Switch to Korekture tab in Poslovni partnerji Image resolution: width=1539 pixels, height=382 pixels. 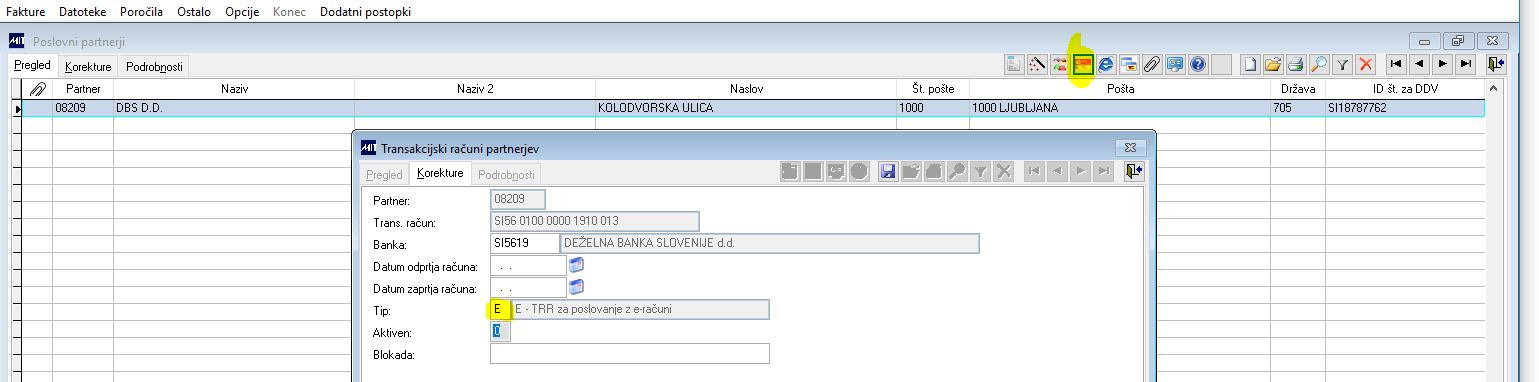(88, 66)
